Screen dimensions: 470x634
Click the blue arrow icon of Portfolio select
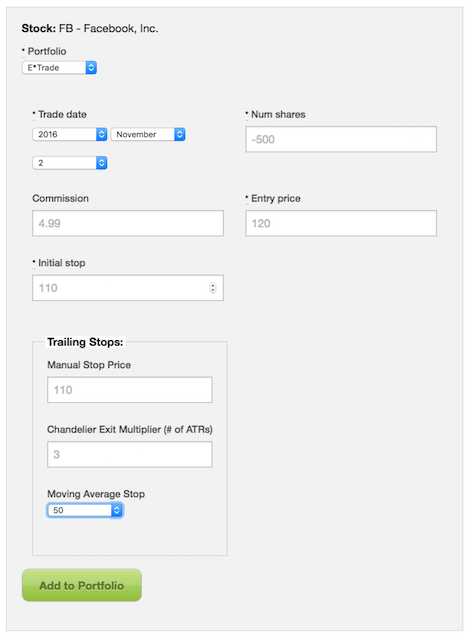[x=91, y=68]
